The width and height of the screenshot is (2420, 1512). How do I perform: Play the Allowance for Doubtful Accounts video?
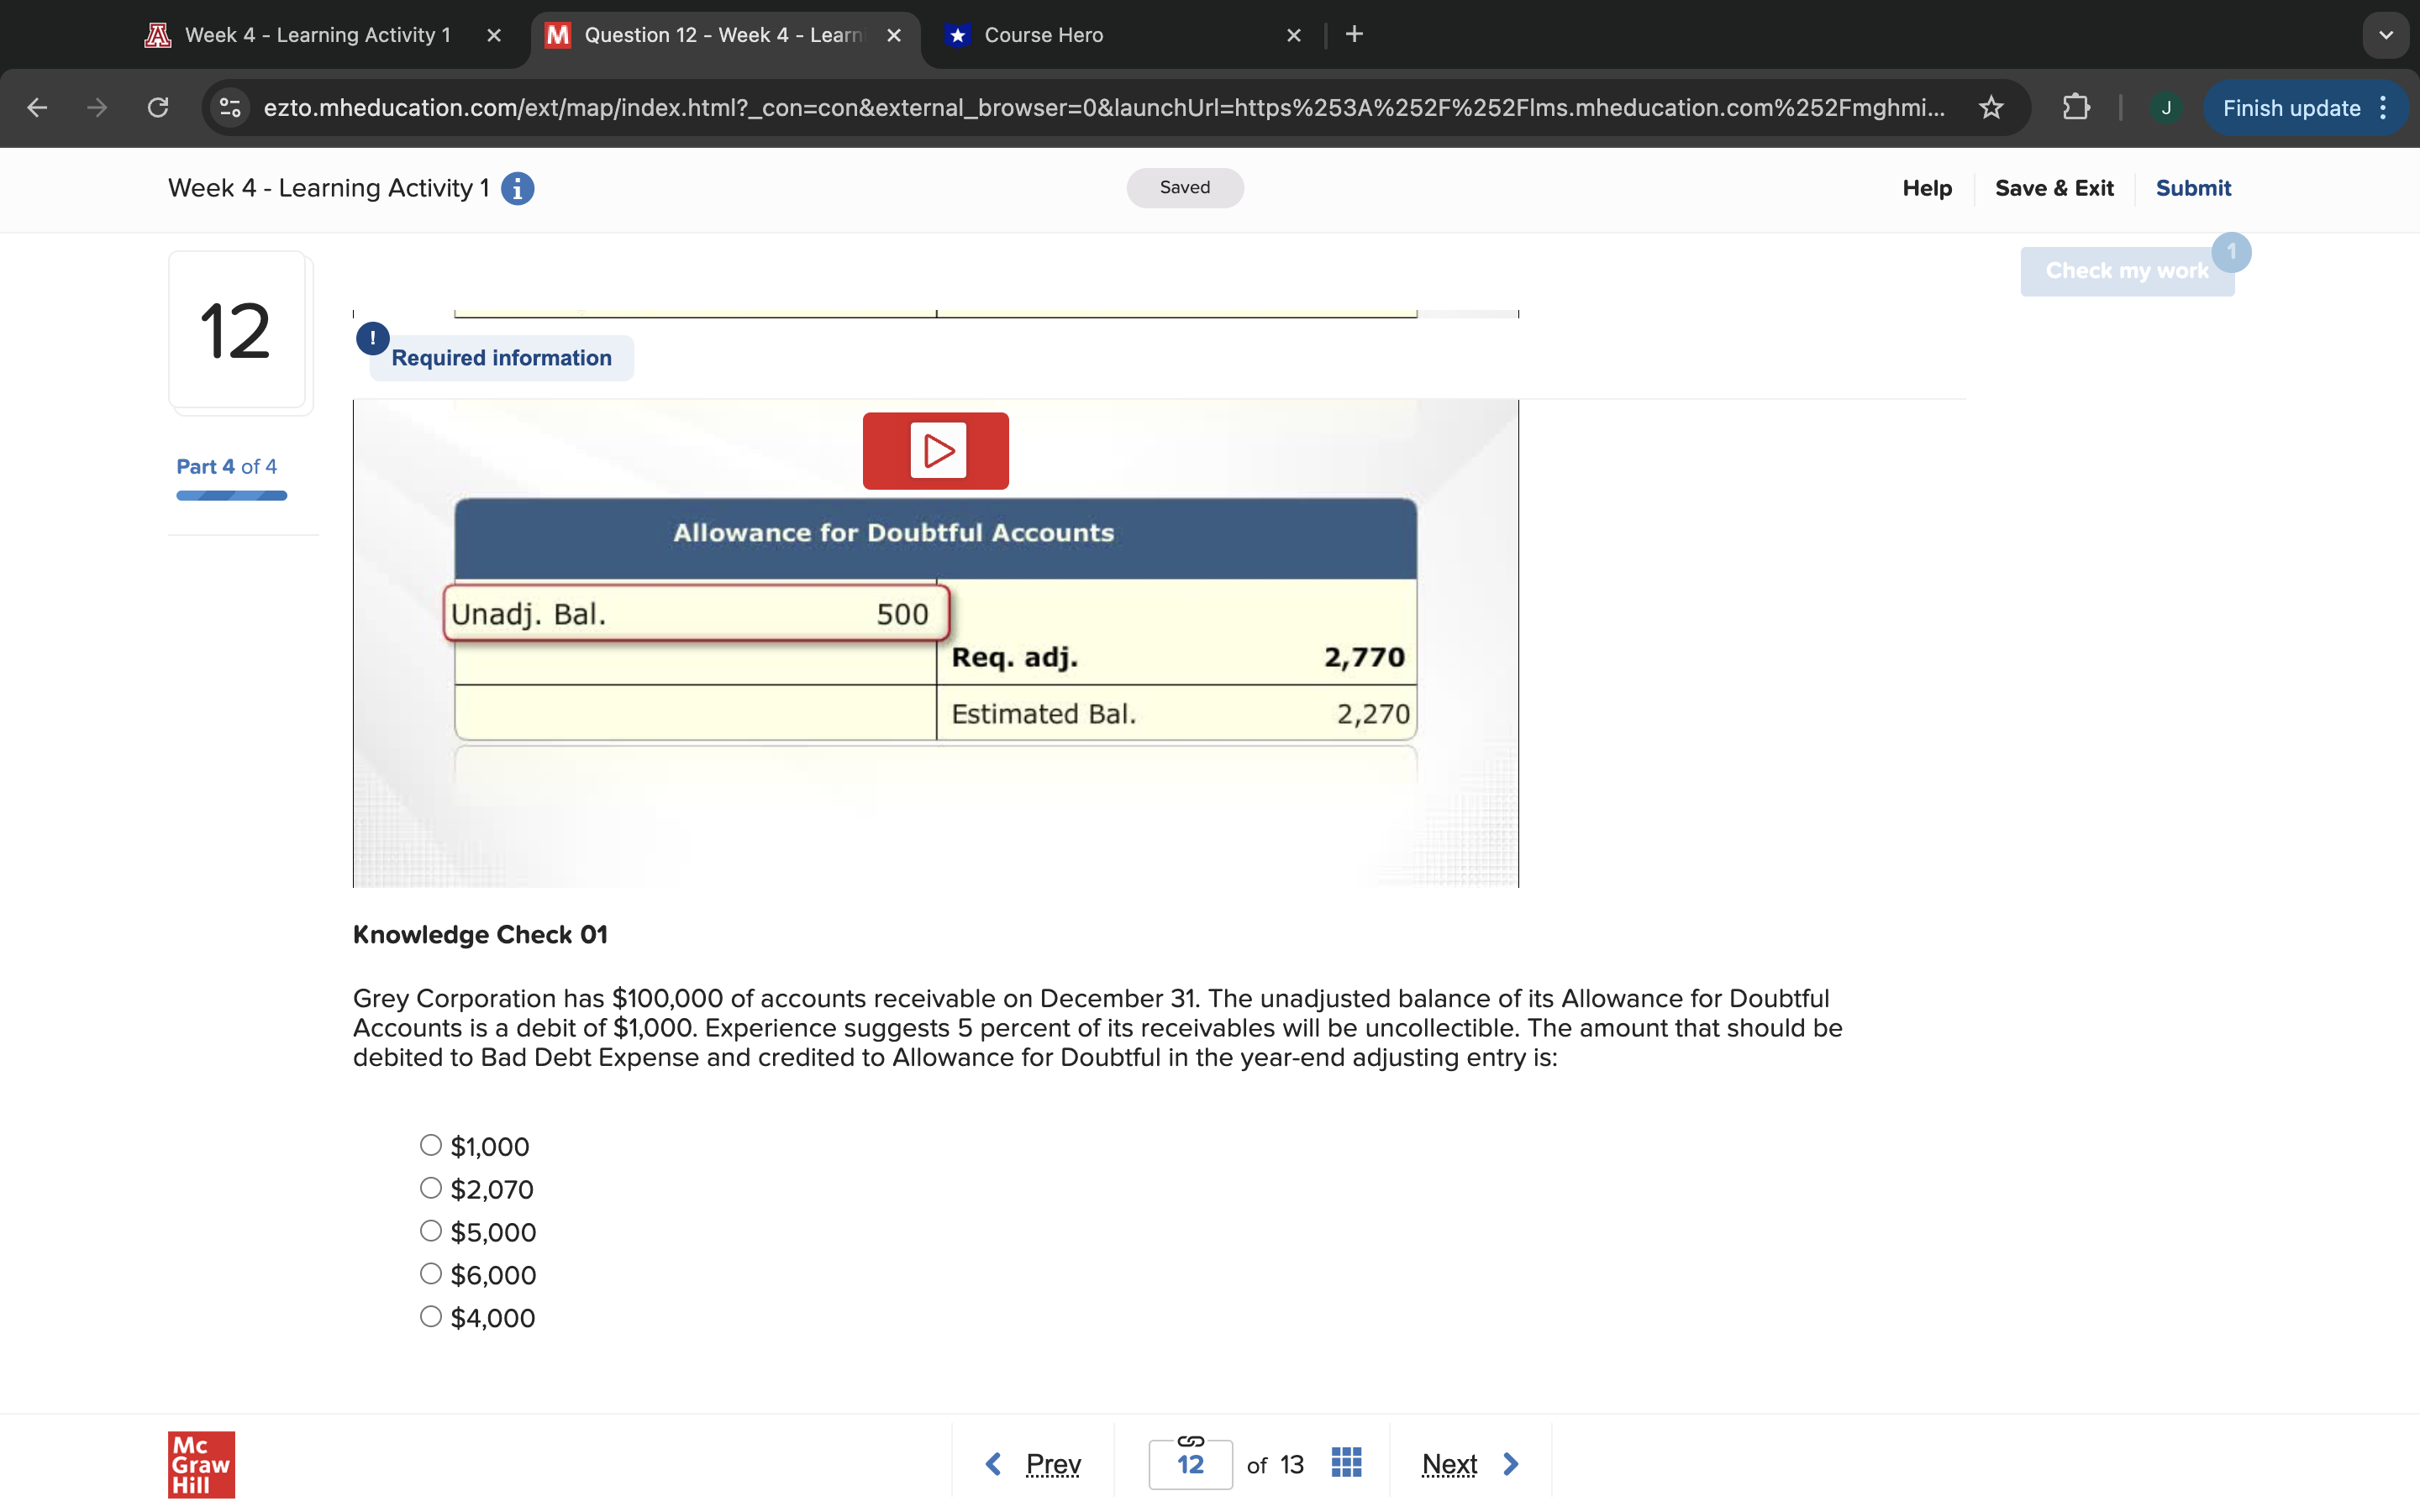pos(935,451)
